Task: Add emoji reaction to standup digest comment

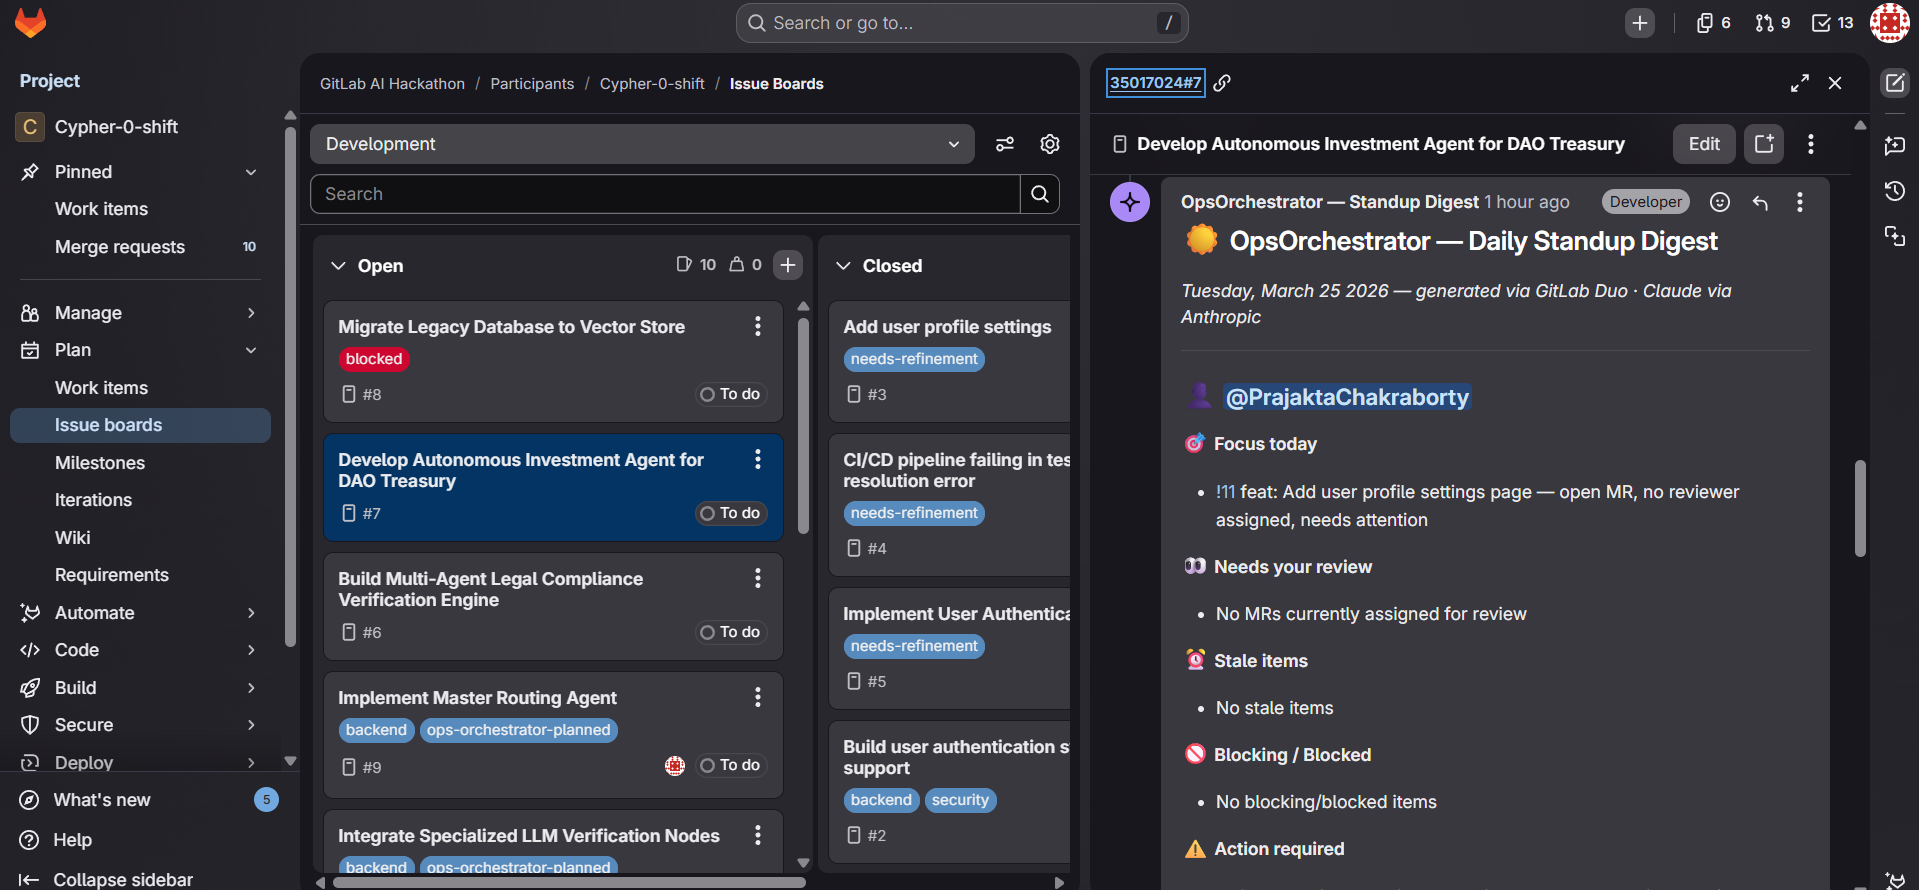Action: [x=1720, y=202]
